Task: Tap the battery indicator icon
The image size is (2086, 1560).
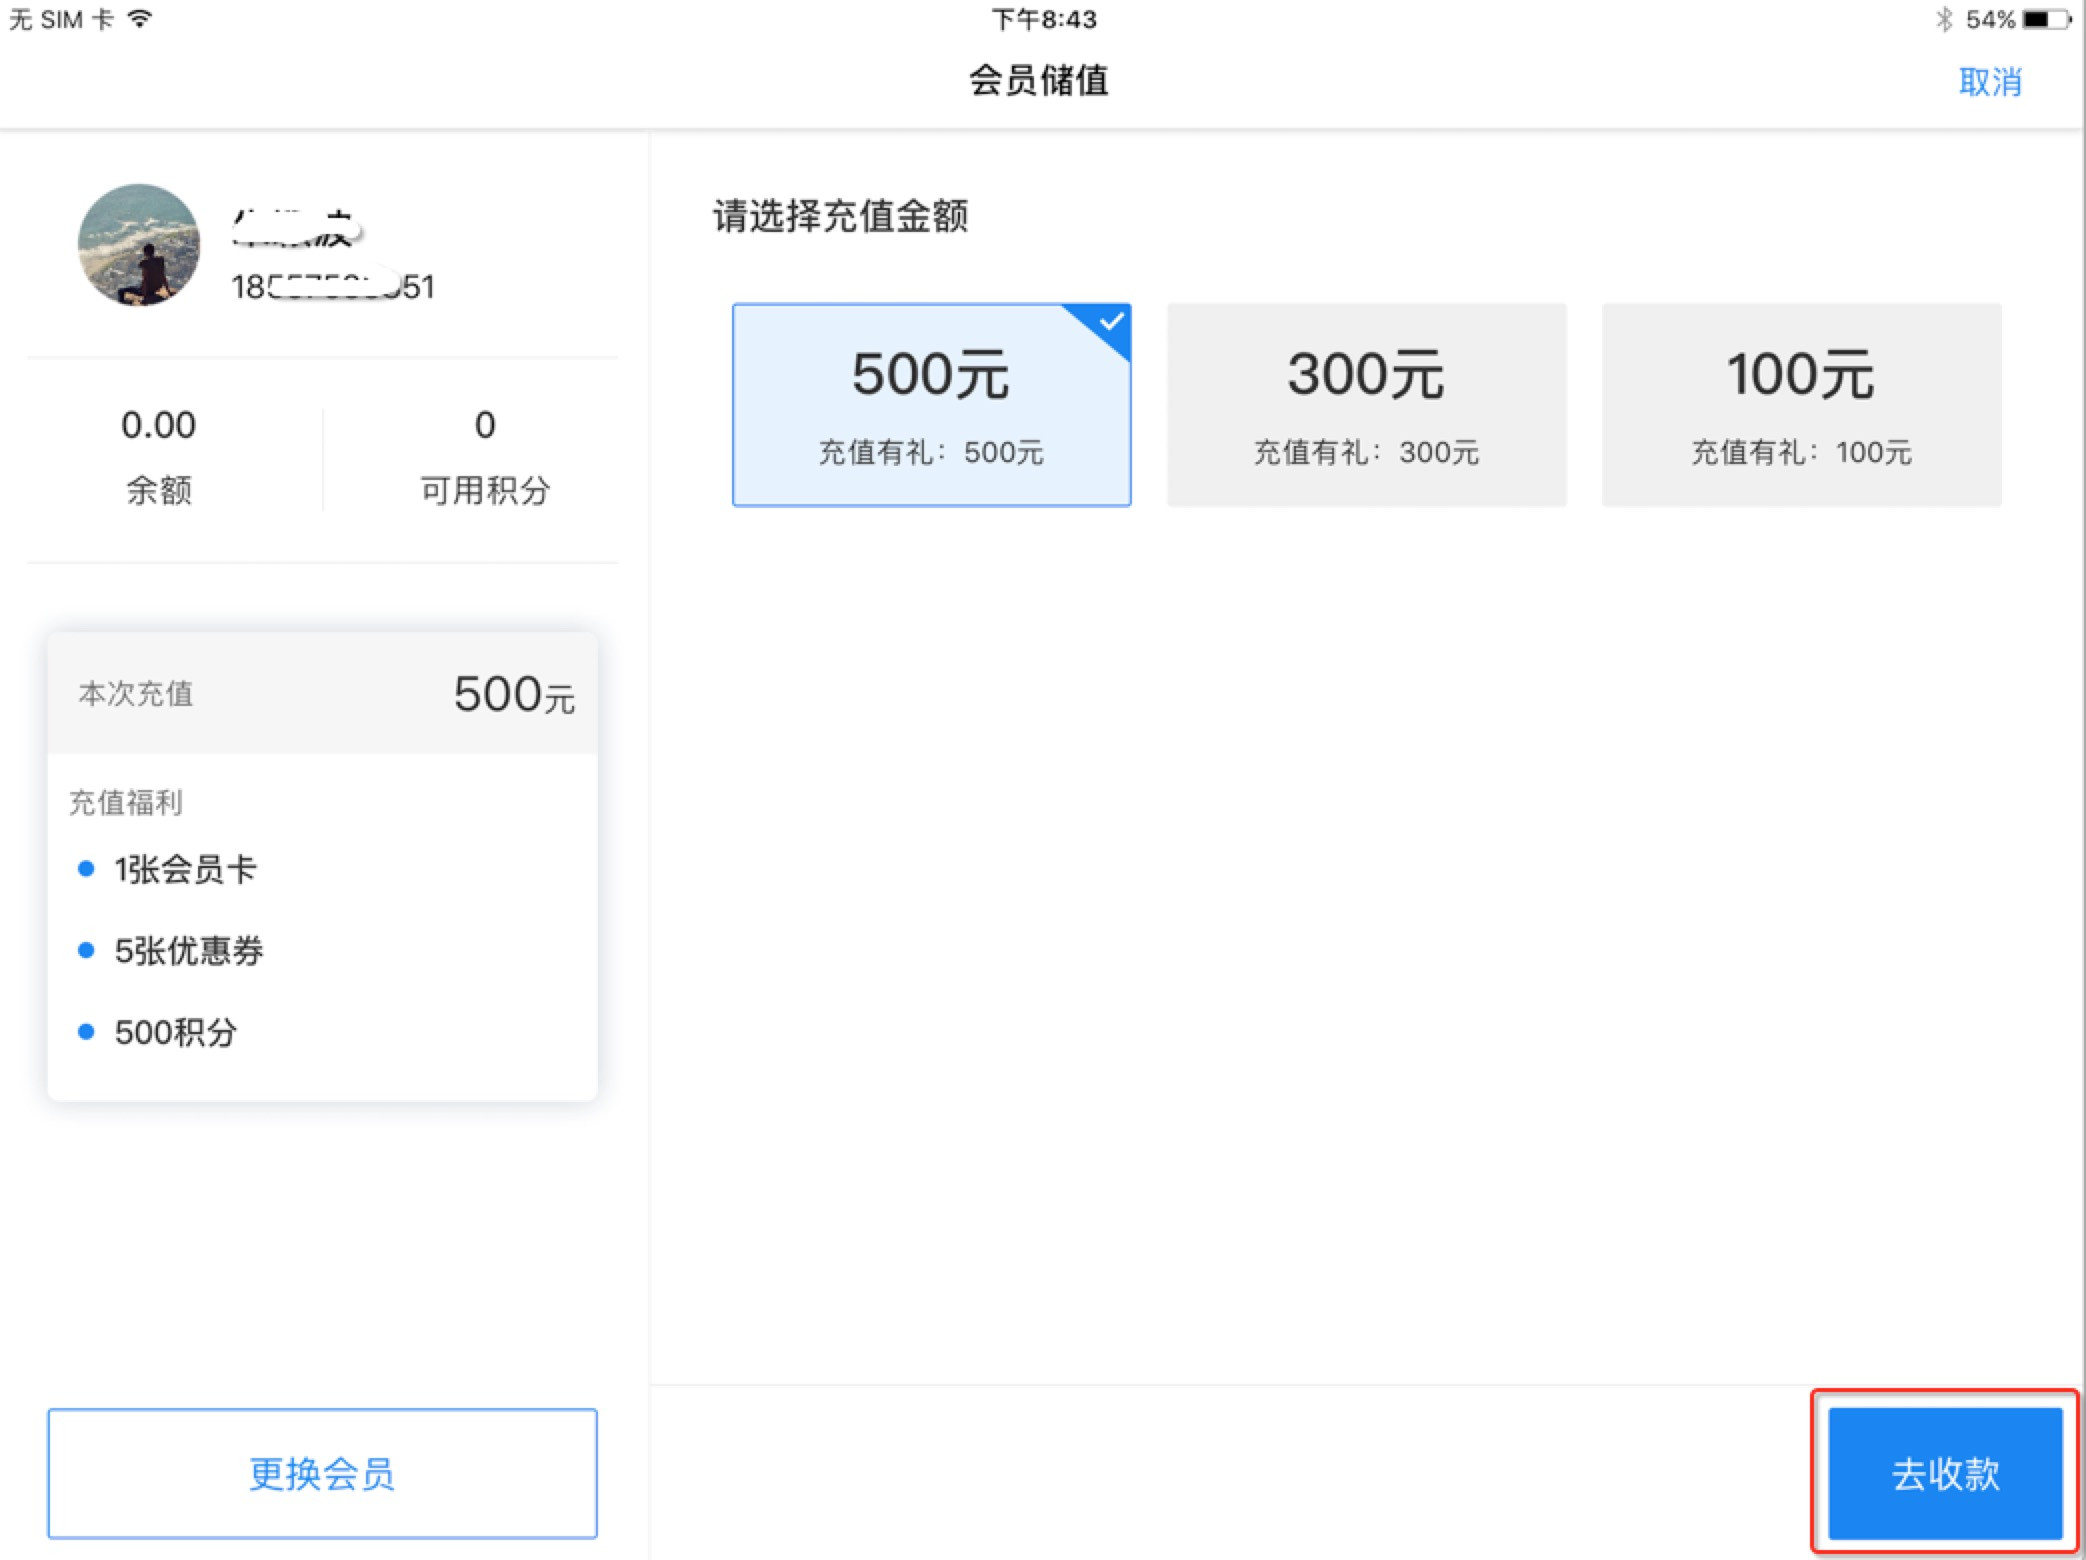Action: pos(2046,19)
